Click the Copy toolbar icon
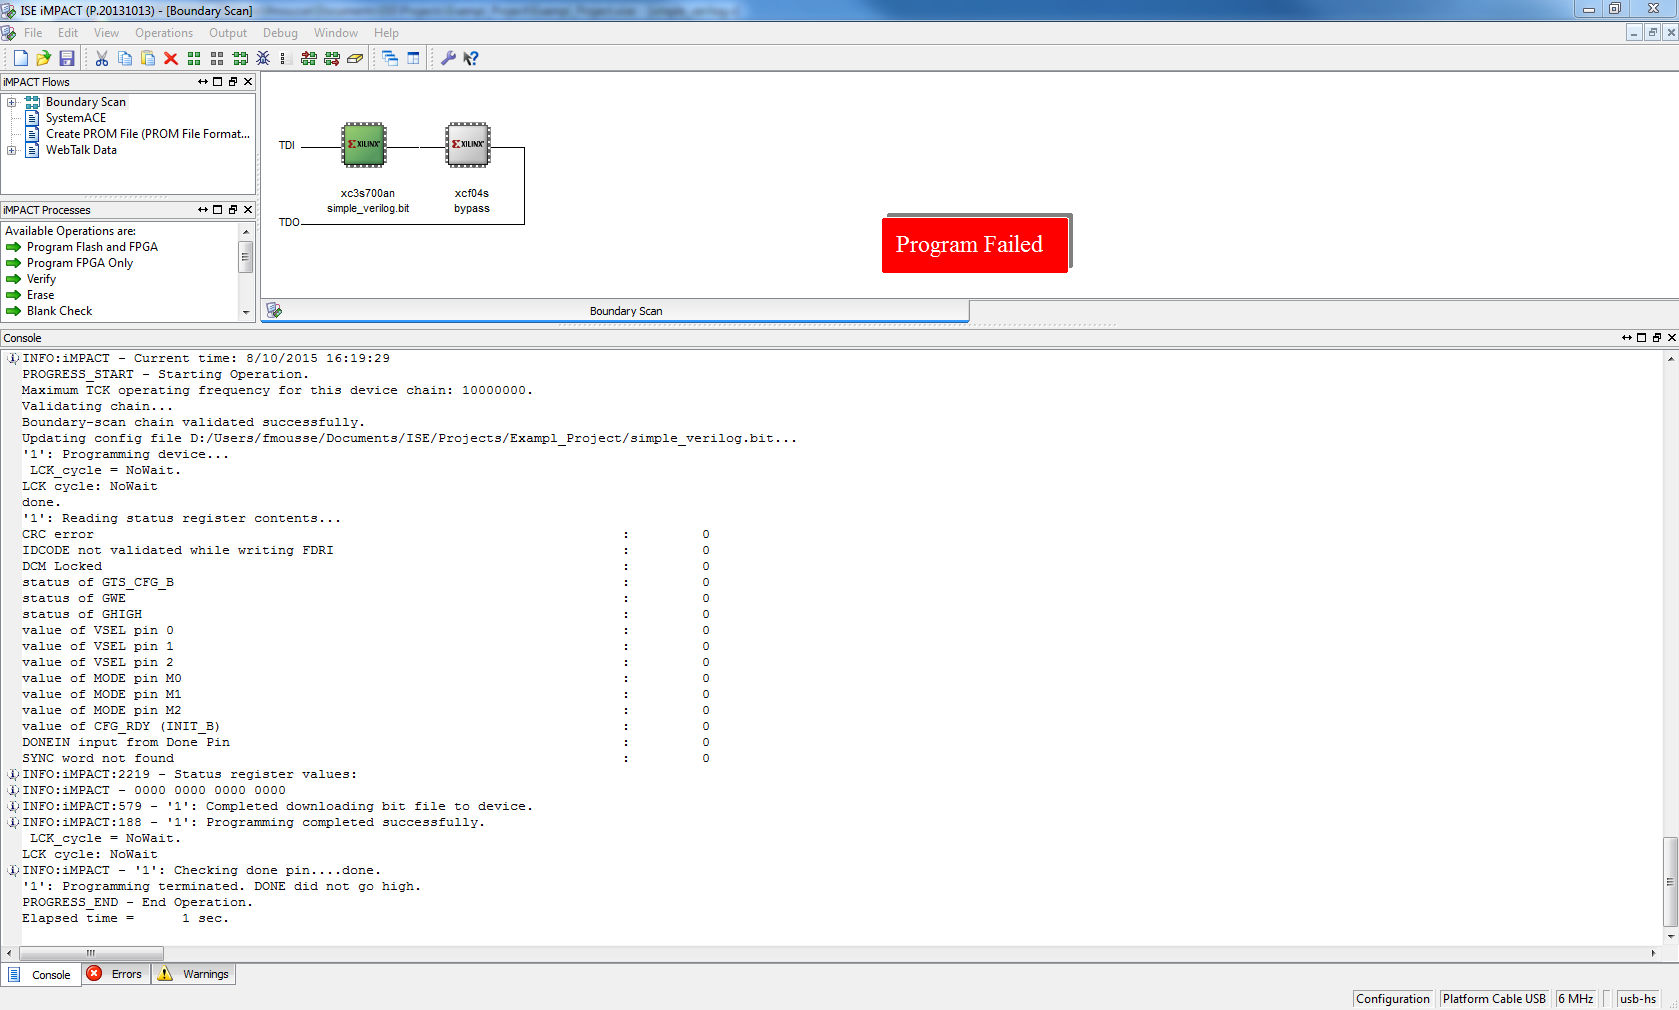1679x1010 pixels. 125,59
